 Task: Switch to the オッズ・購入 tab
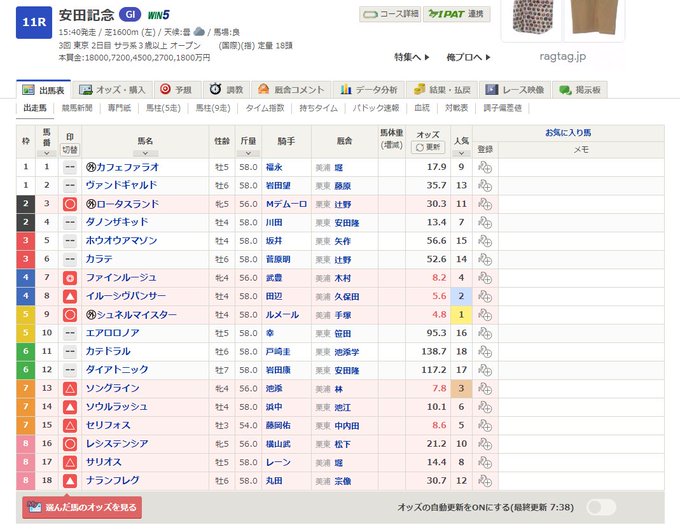[113, 90]
